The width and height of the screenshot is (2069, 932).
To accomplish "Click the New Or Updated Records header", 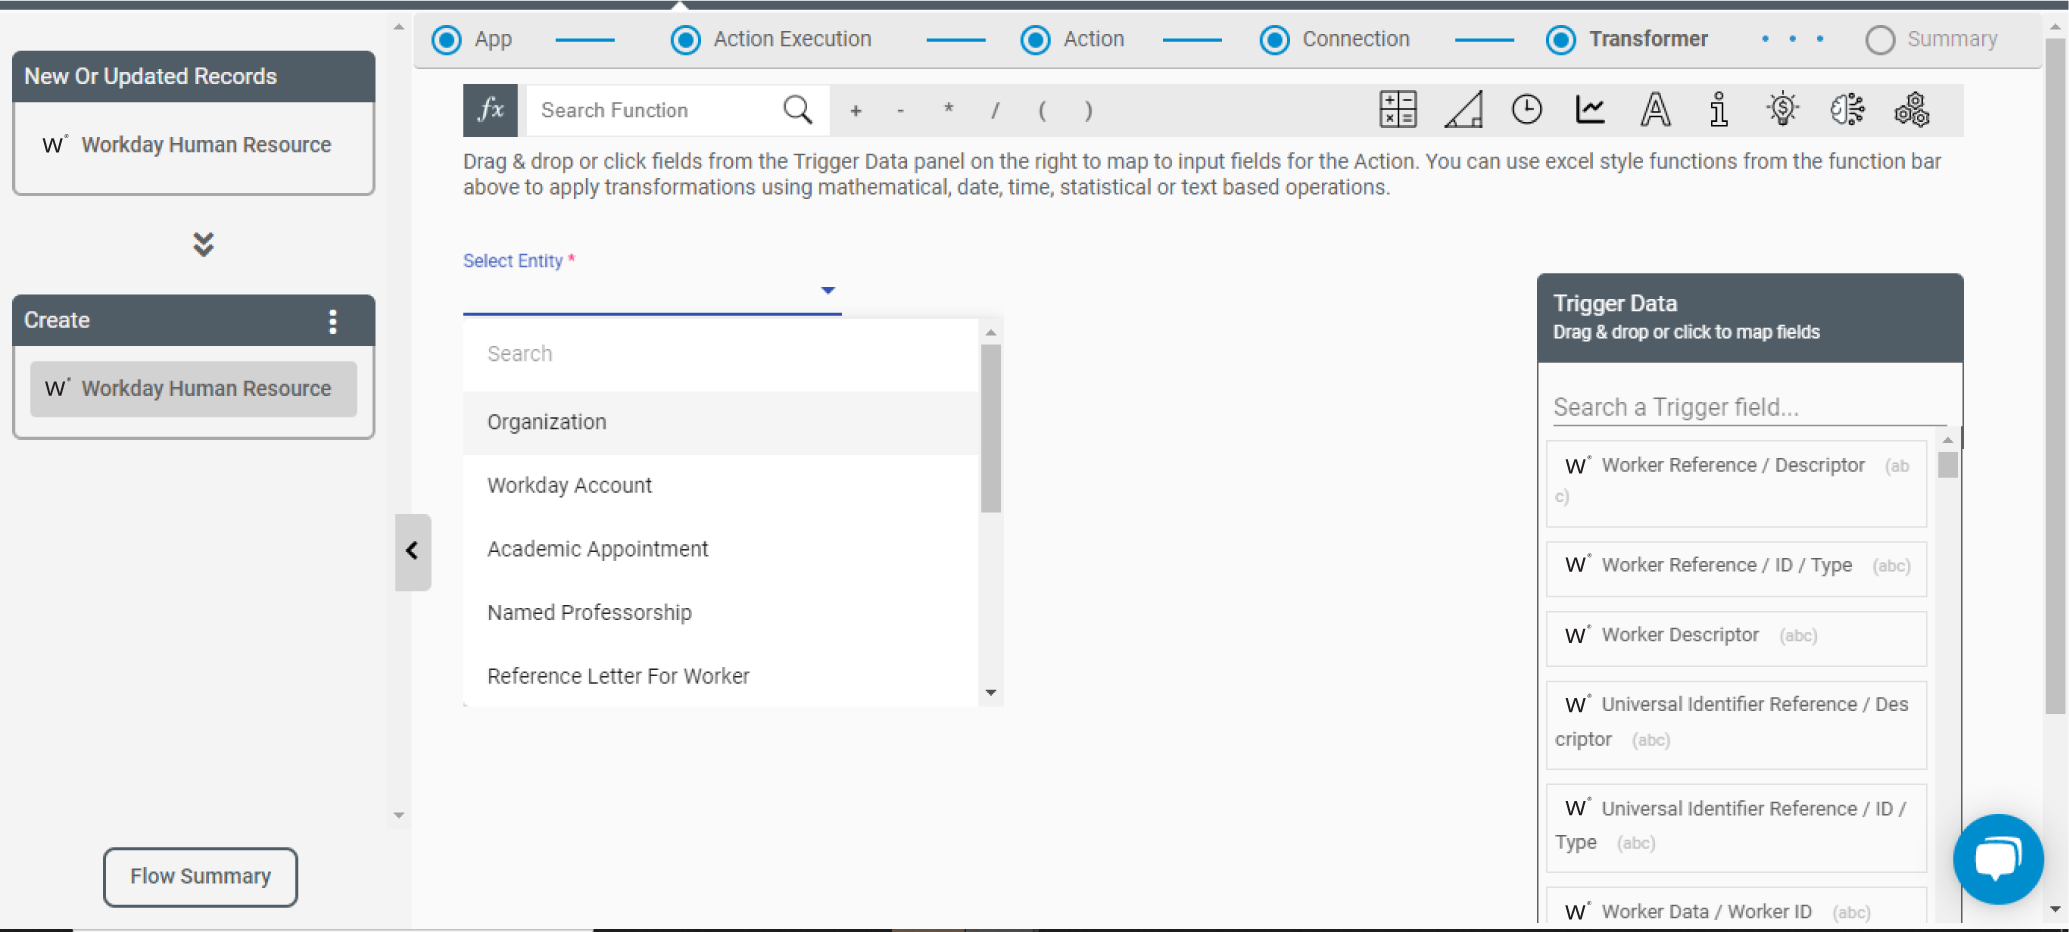I will [x=193, y=76].
